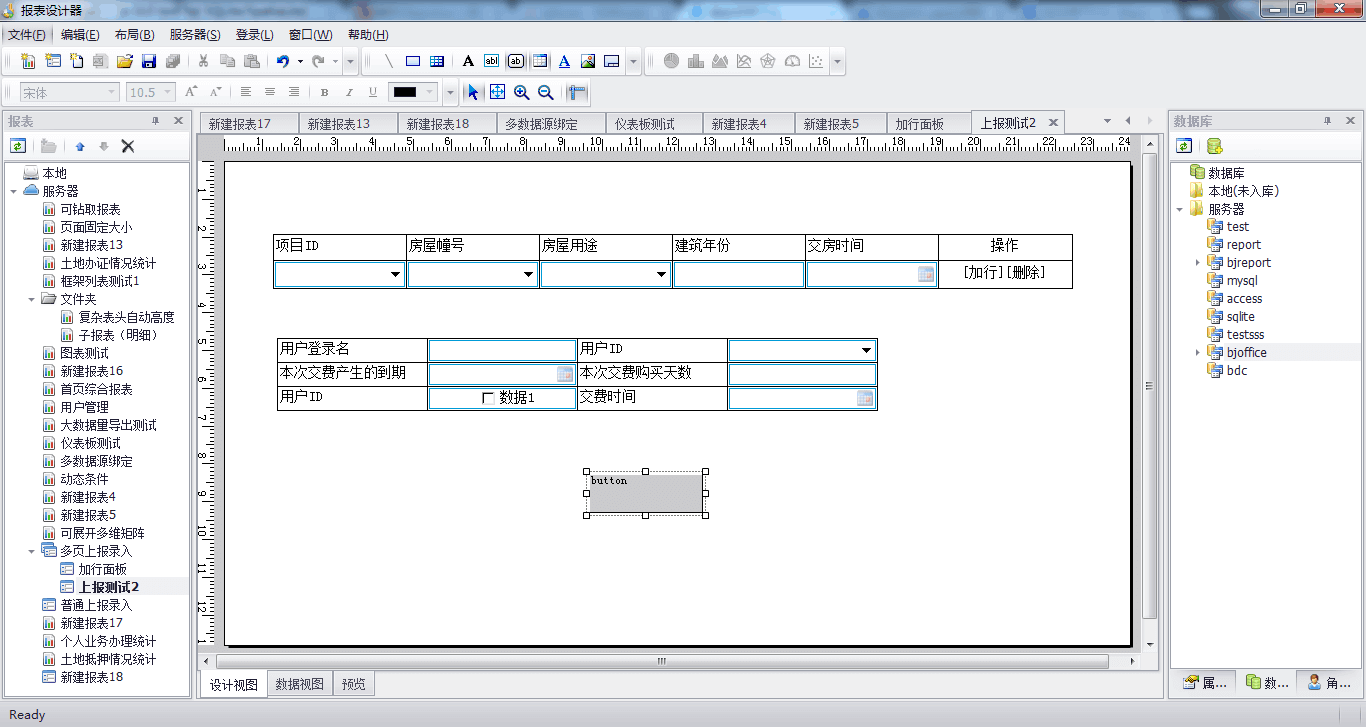Click the save all icon

click(173, 61)
